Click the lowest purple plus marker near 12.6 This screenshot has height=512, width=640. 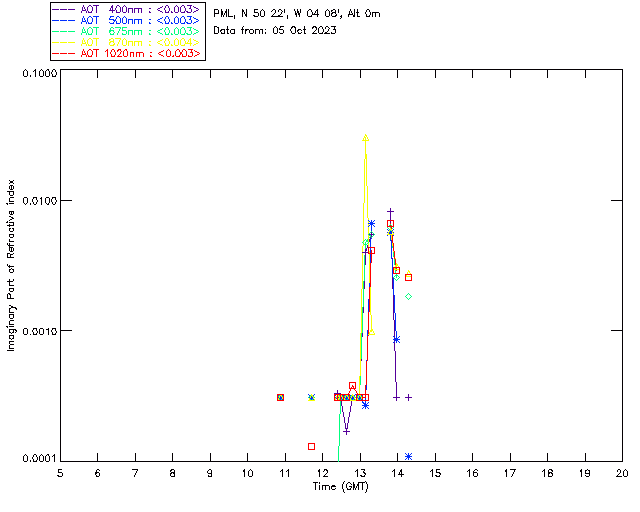click(x=347, y=431)
